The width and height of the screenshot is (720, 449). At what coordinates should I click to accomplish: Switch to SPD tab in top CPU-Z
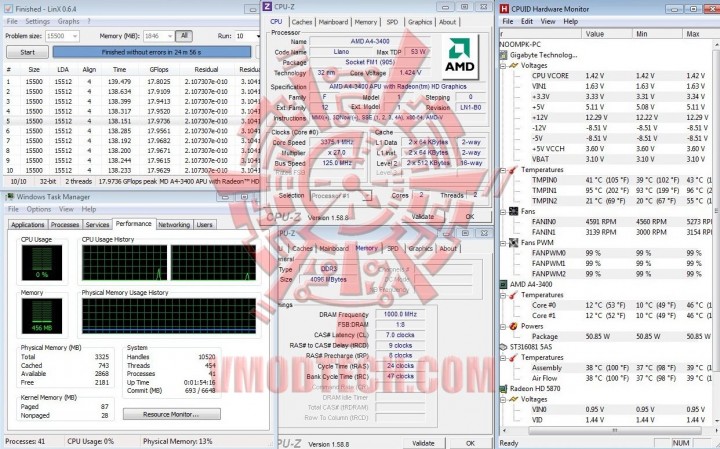pyautogui.click(x=392, y=22)
